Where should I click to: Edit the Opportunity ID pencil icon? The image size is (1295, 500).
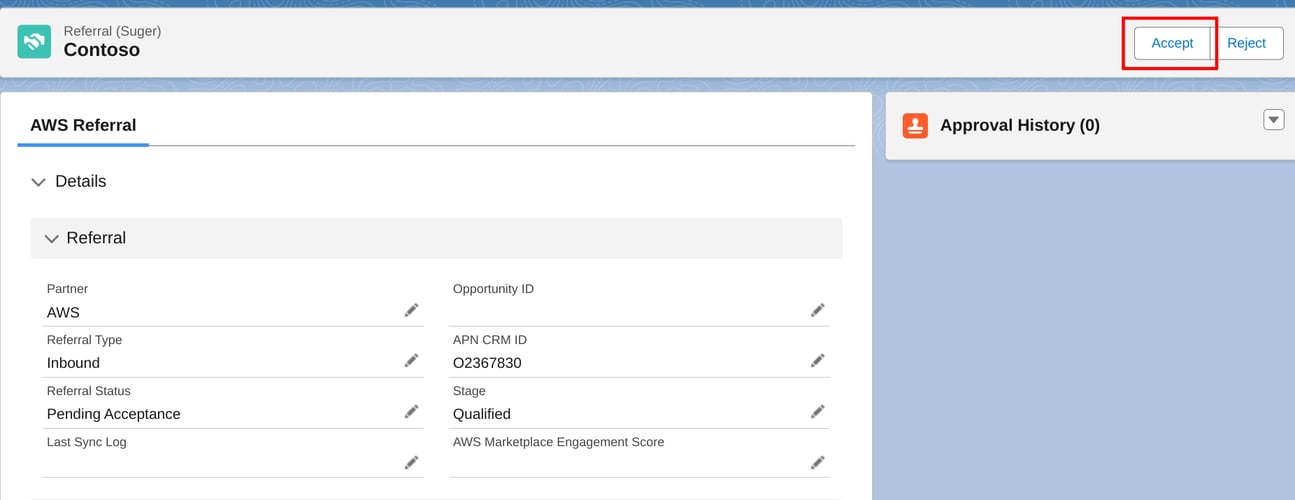pyautogui.click(x=818, y=310)
